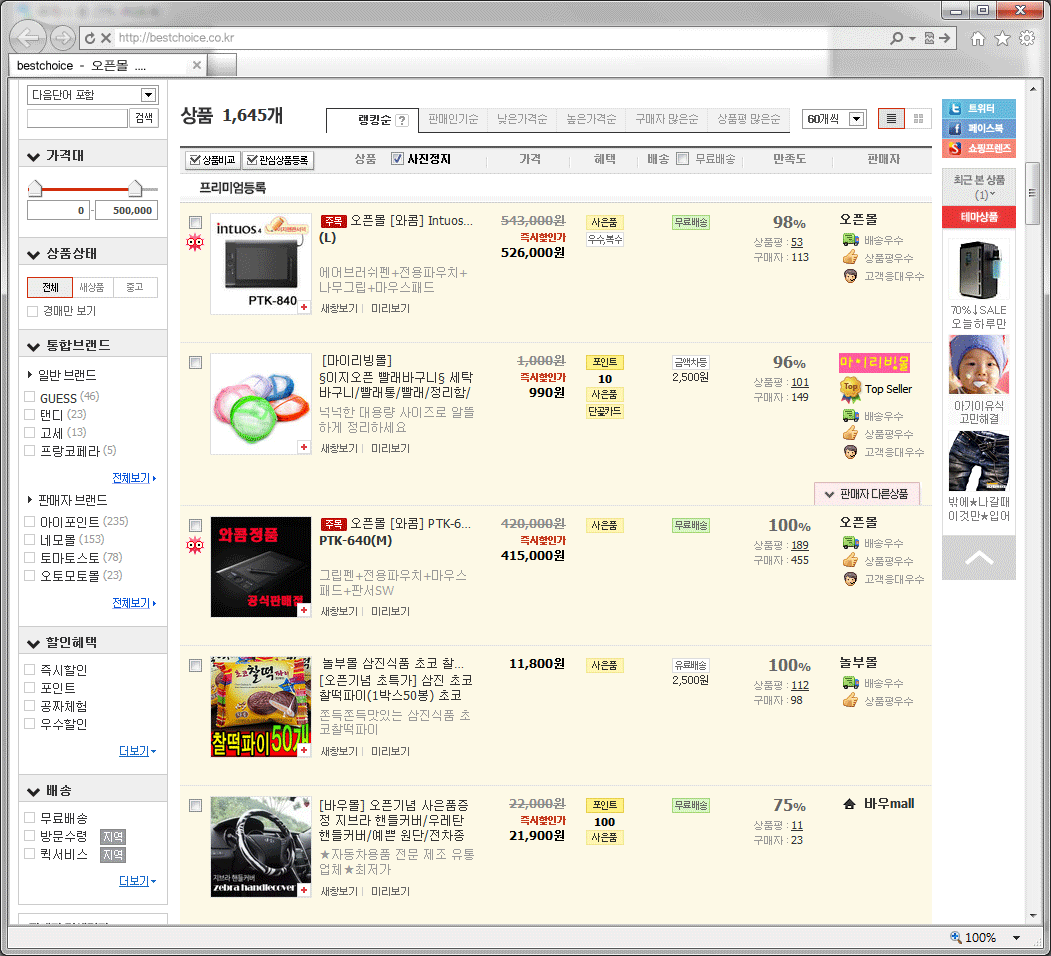Click the maximum price field 500,000
This screenshot has height=956, width=1051.
click(127, 211)
